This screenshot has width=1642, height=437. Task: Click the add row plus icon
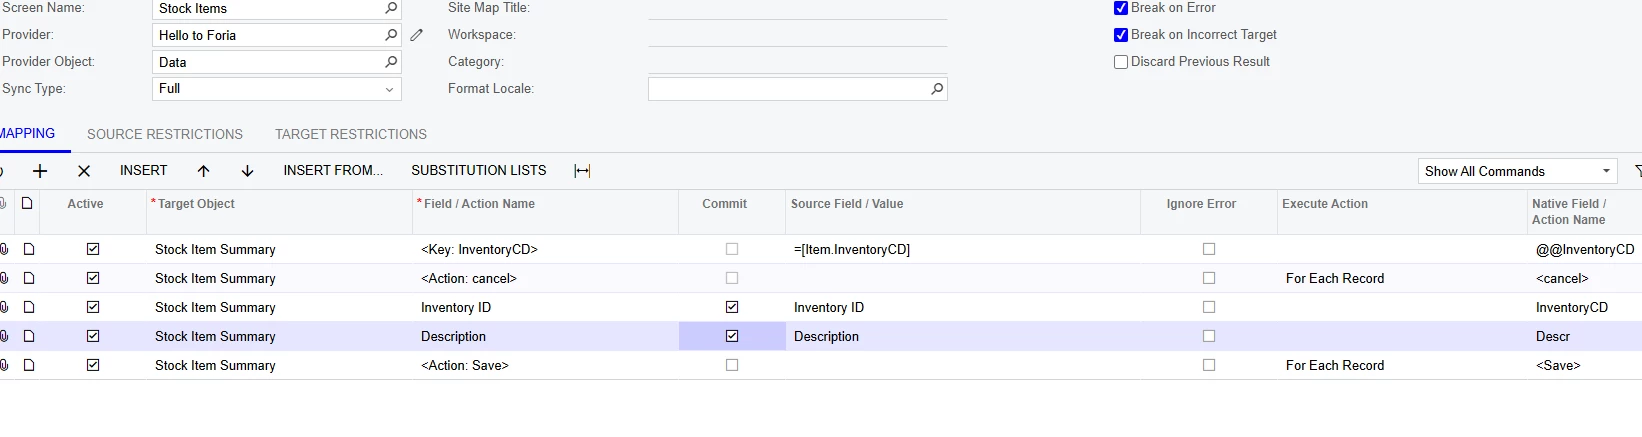click(x=40, y=171)
